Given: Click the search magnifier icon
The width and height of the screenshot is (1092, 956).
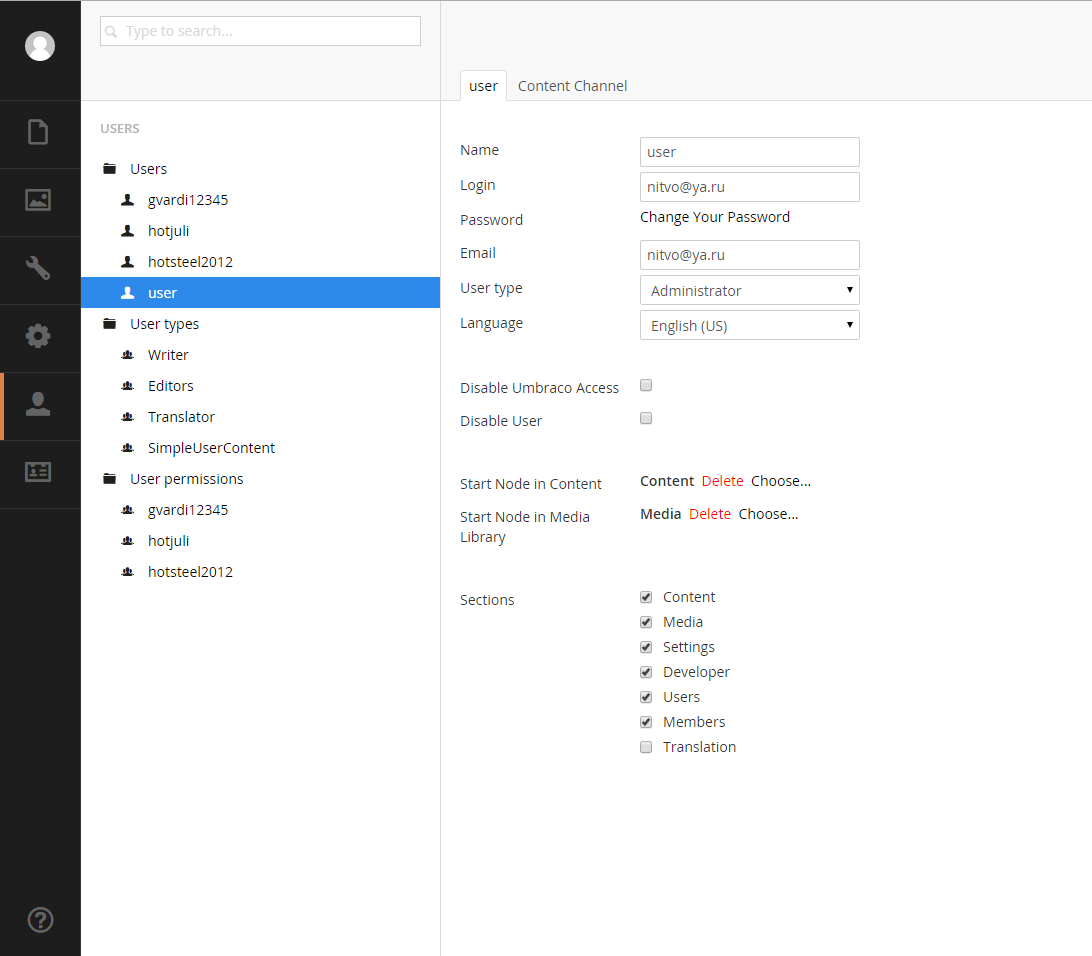Looking at the screenshot, I should (111, 32).
